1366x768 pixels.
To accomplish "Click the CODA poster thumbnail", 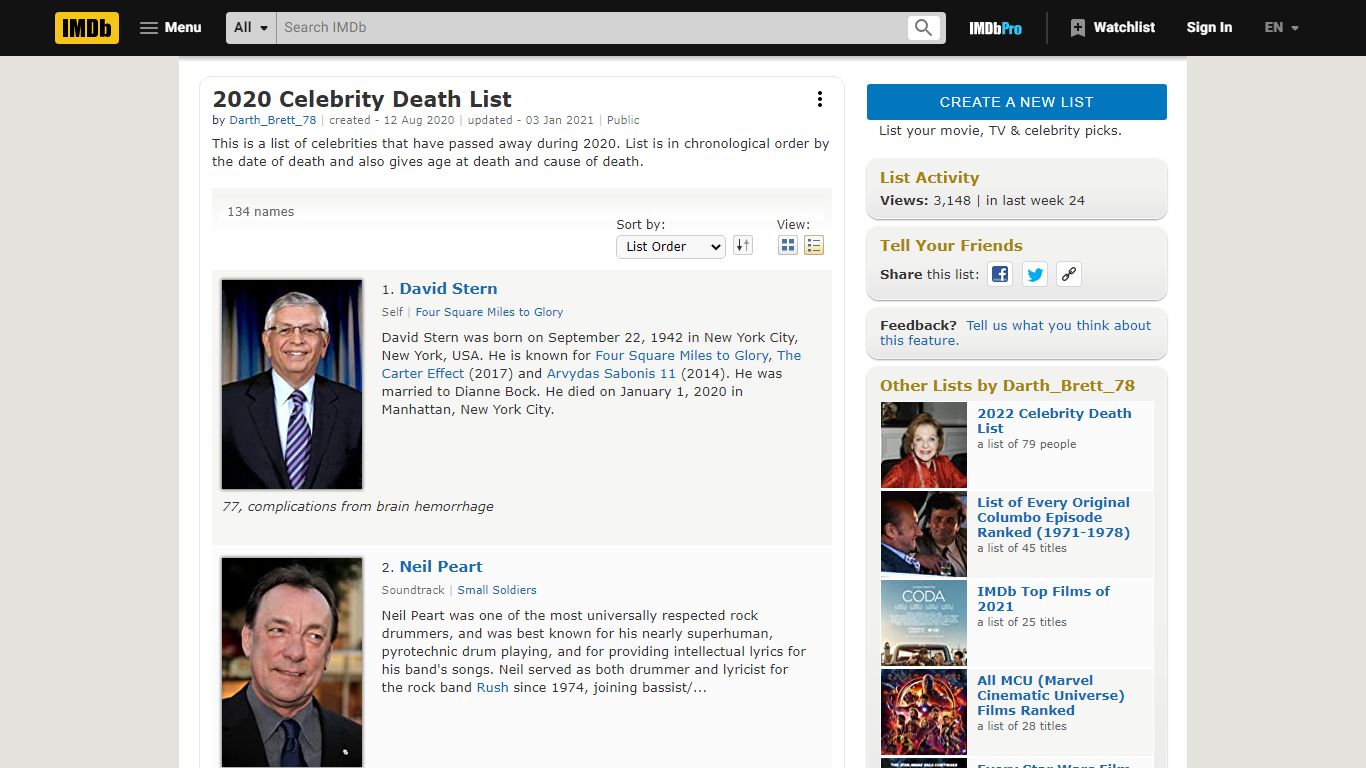I will coord(924,623).
